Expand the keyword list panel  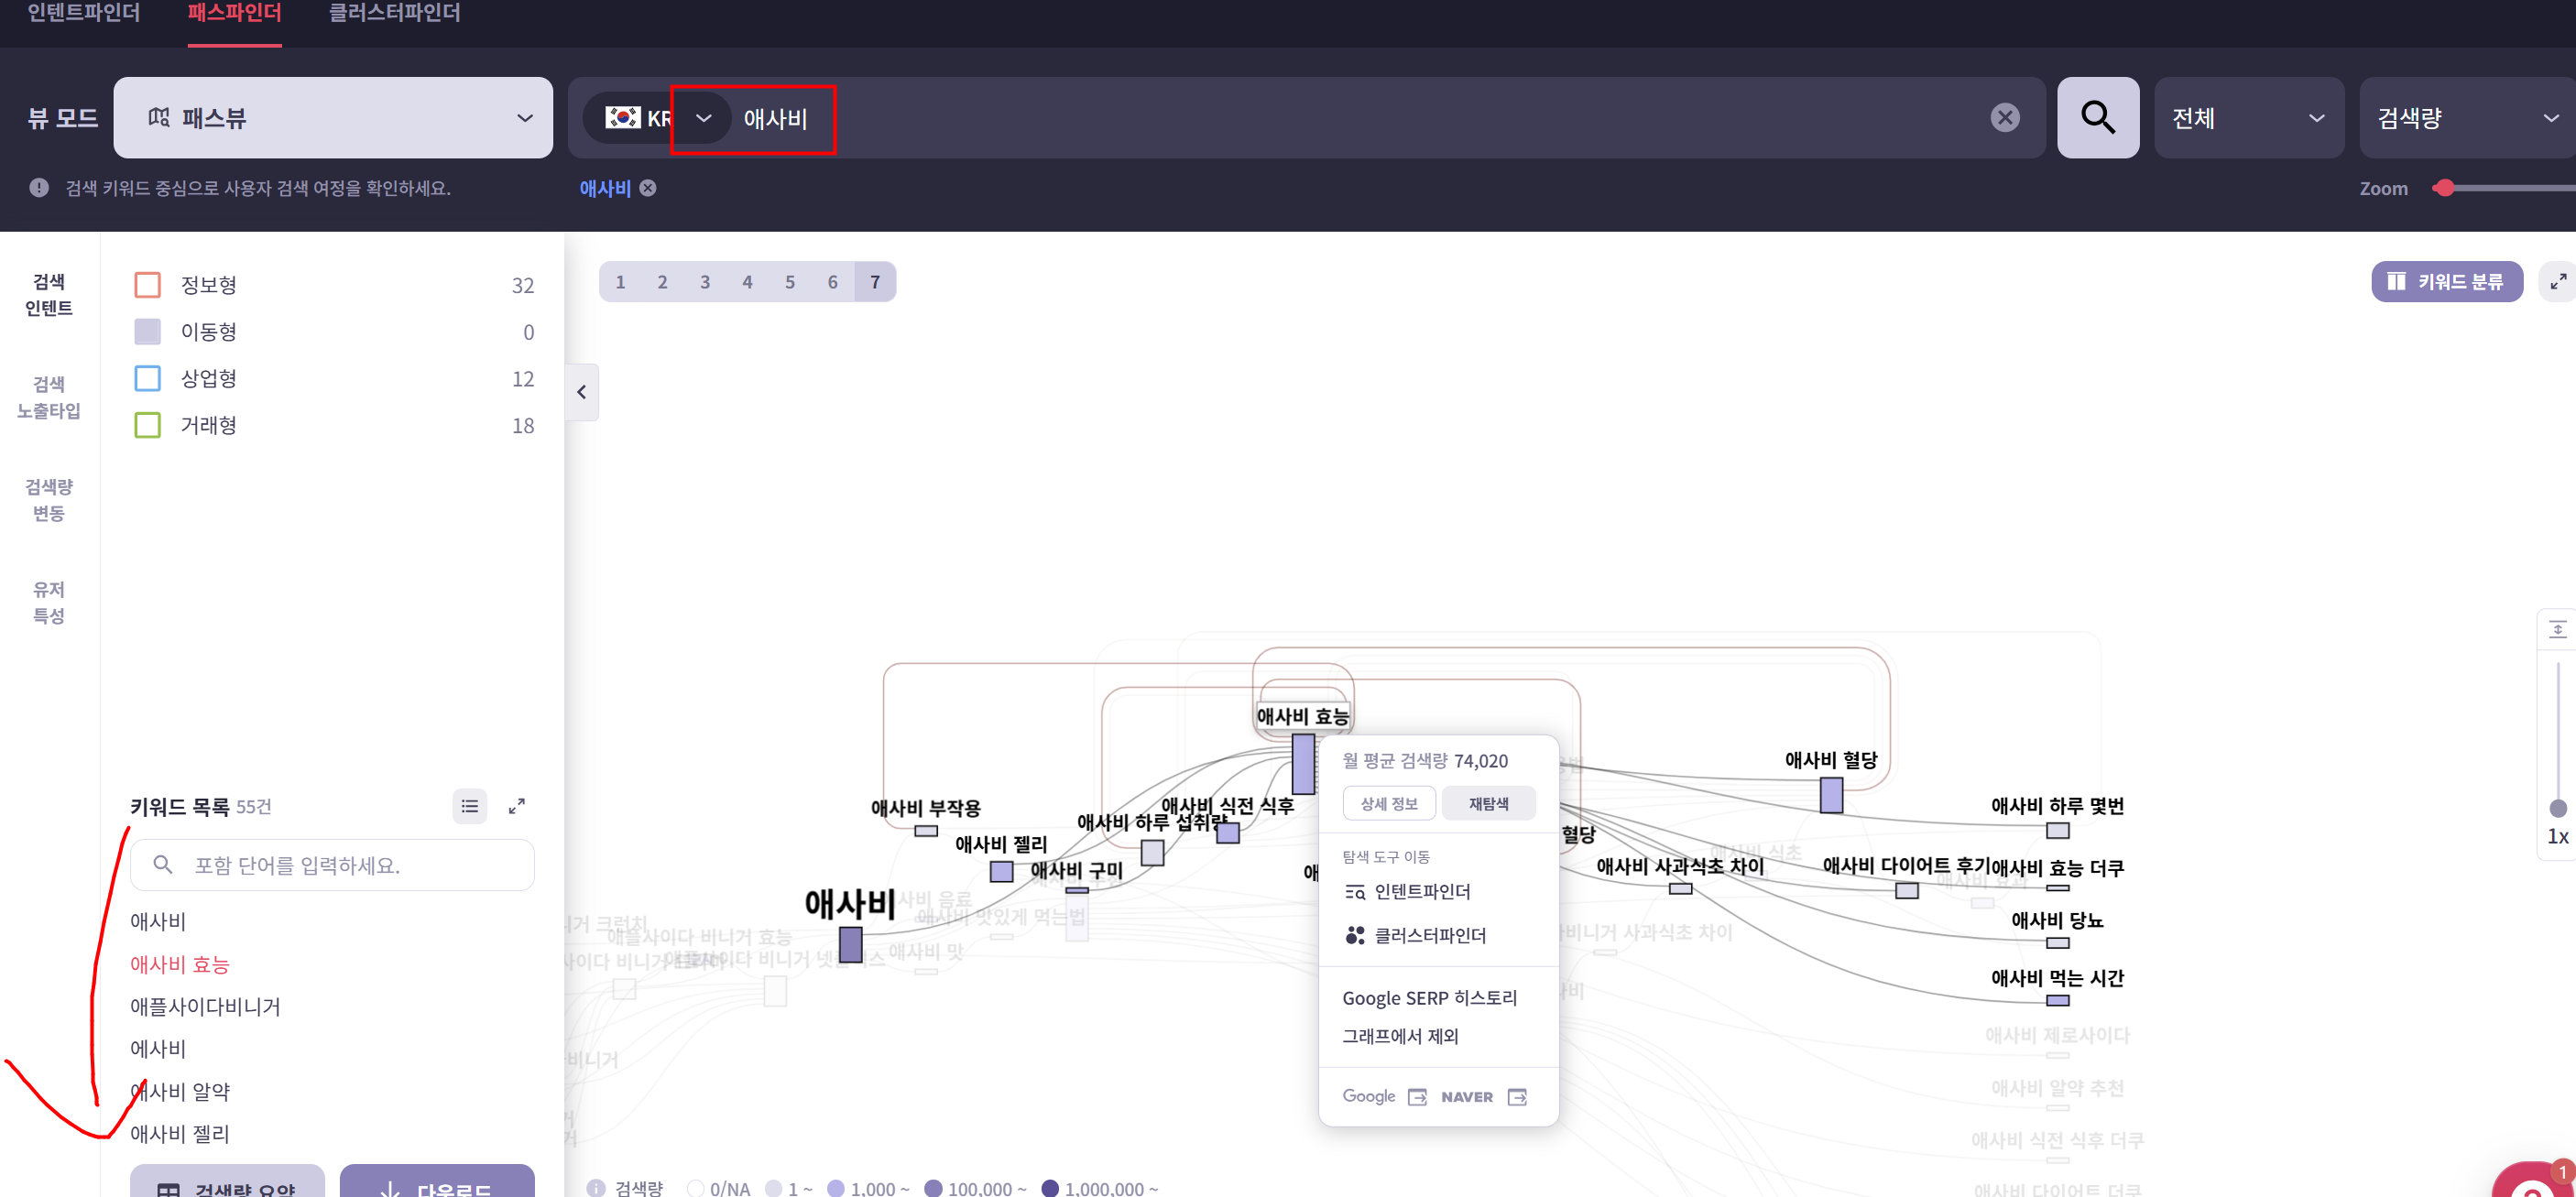coord(517,806)
